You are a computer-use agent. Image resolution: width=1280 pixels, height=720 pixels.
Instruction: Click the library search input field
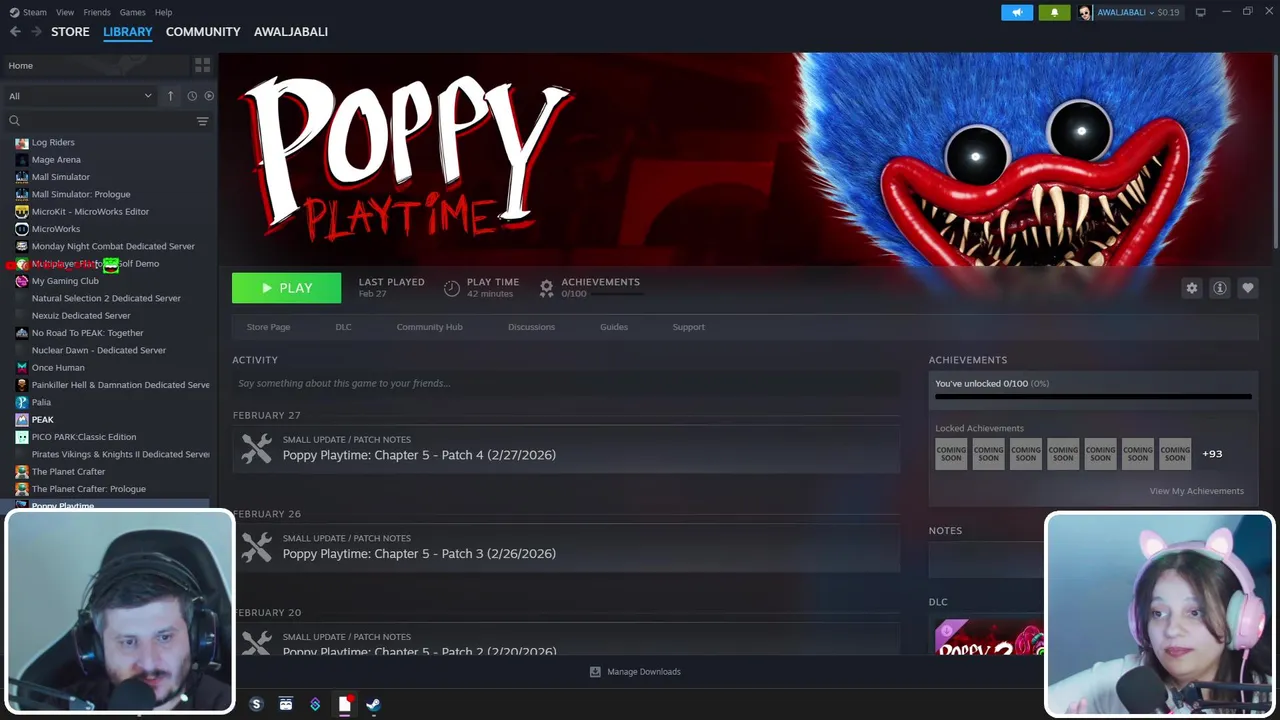click(x=106, y=121)
